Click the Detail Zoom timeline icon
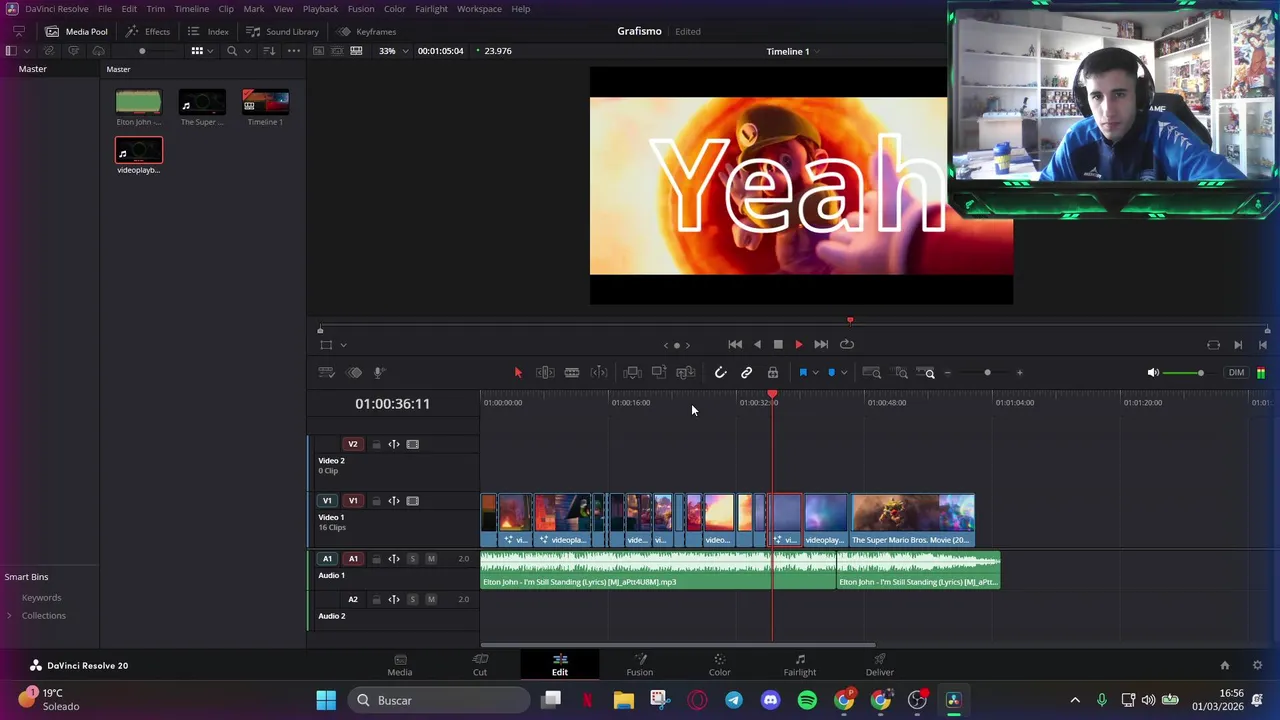This screenshot has width=1280, height=720. [x=901, y=373]
